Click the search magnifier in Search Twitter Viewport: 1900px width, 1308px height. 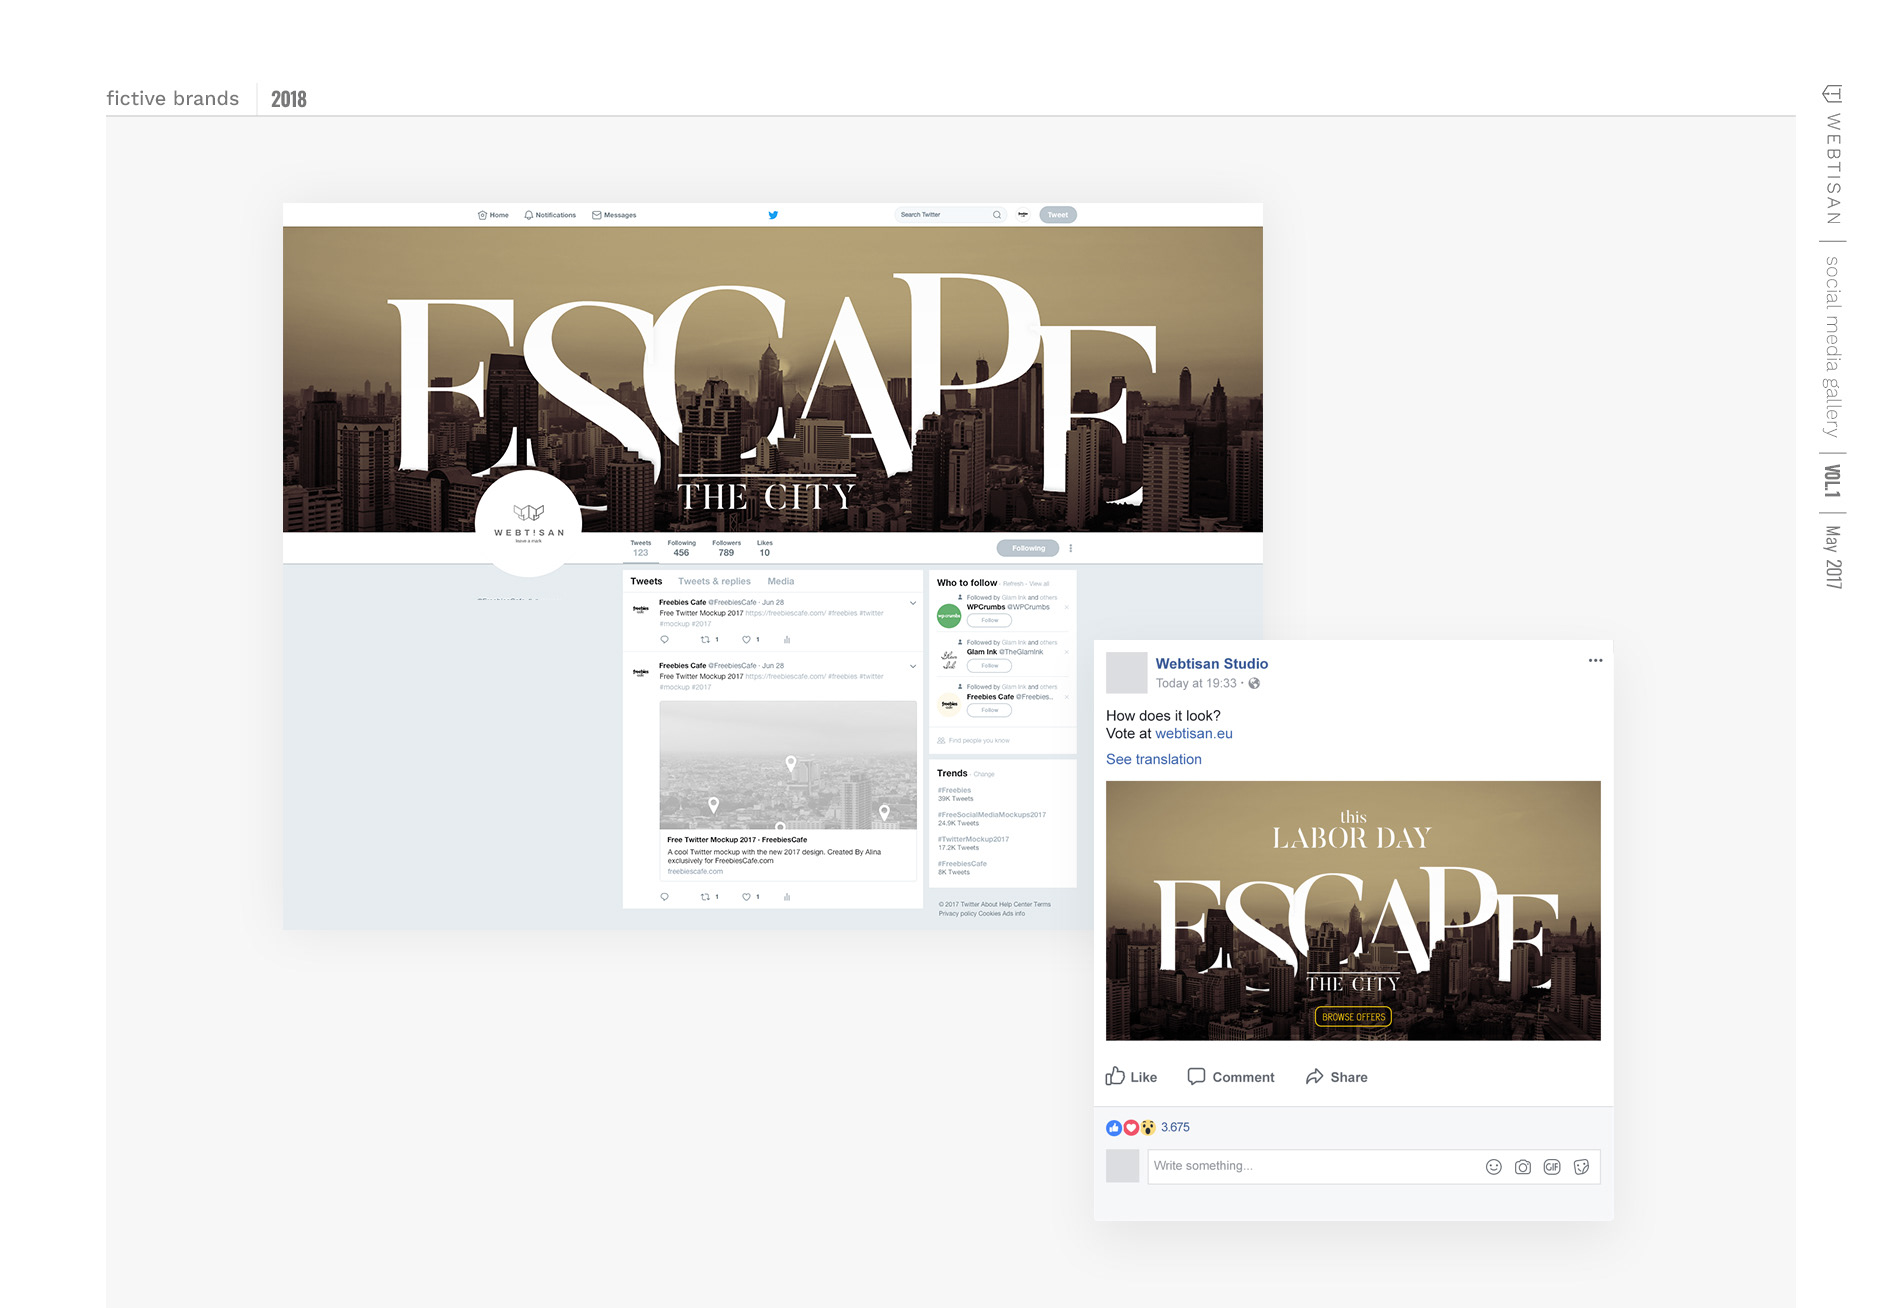pos(996,215)
